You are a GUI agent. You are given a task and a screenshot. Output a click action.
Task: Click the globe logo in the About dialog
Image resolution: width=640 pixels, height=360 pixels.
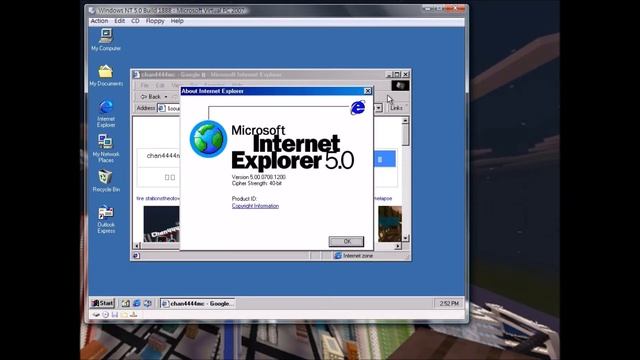click(208, 139)
